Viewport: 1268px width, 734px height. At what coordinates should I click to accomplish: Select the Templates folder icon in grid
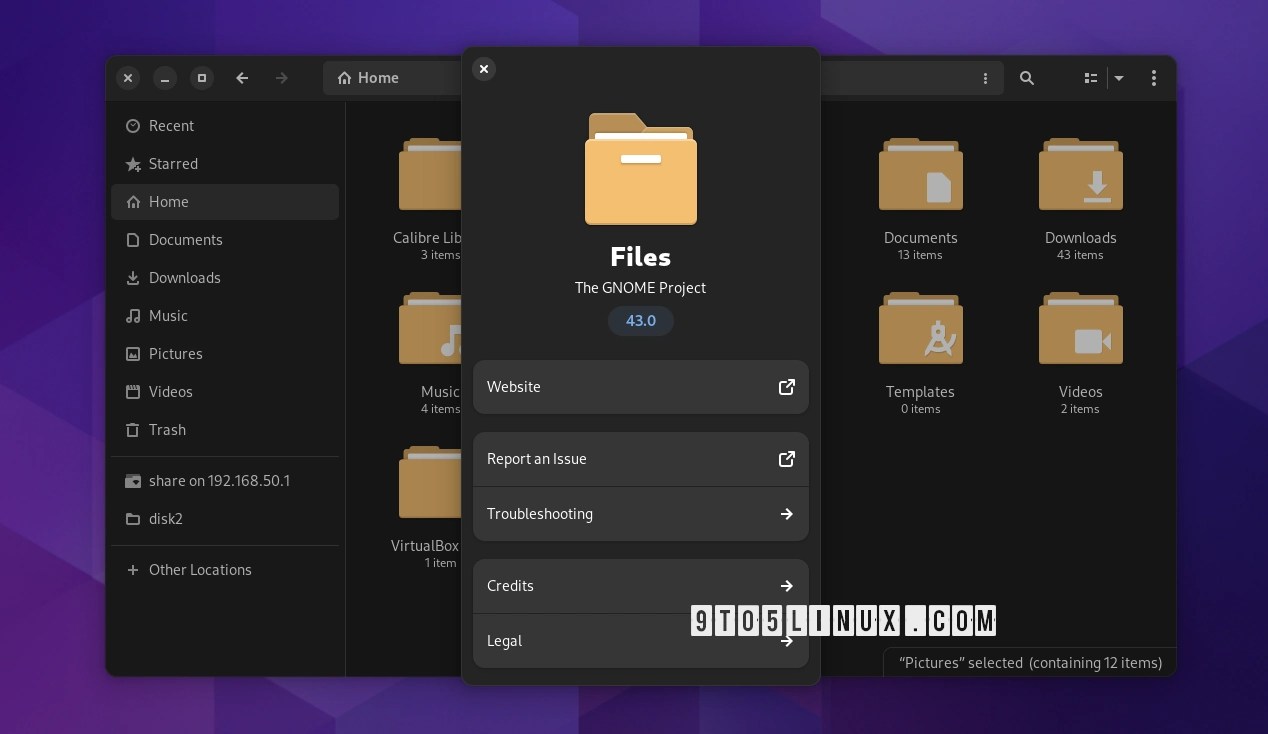pos(920,328)
